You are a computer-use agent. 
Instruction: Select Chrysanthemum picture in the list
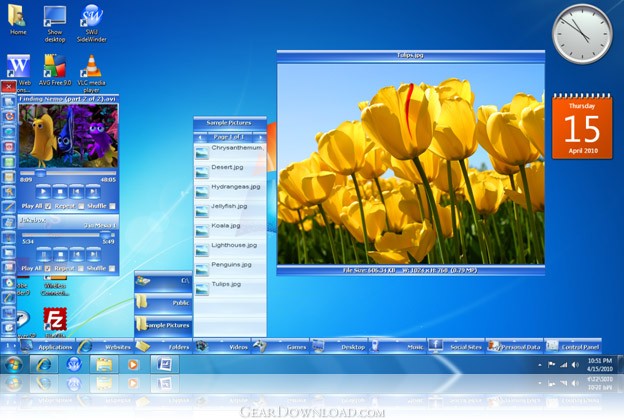point(230,153)
